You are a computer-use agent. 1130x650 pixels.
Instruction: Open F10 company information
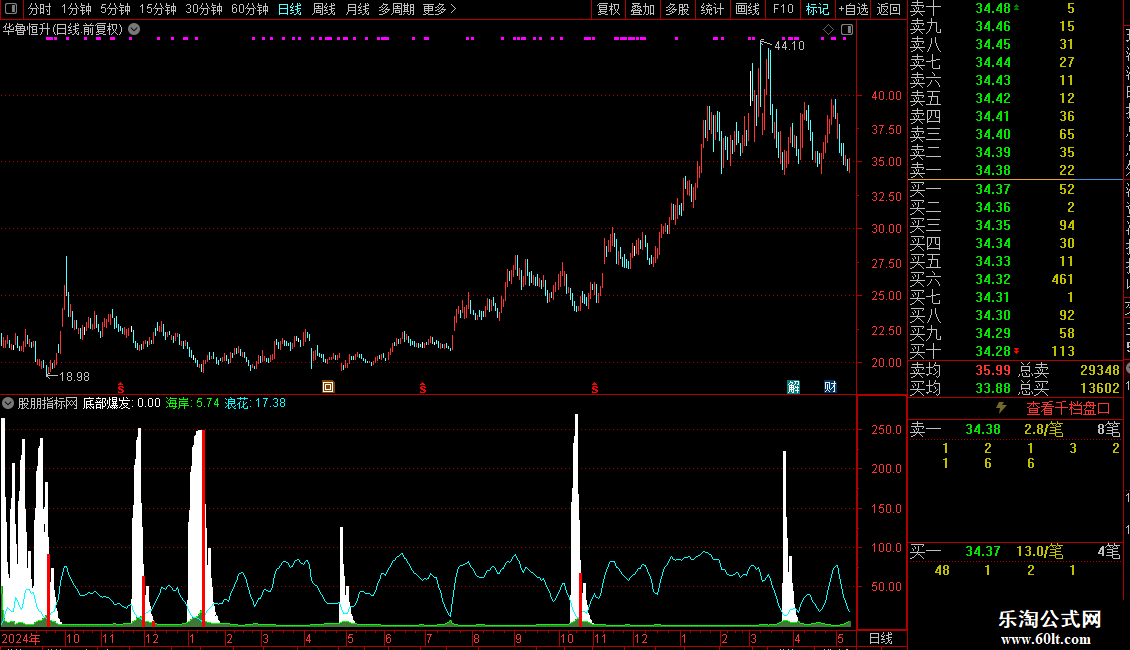783,9
